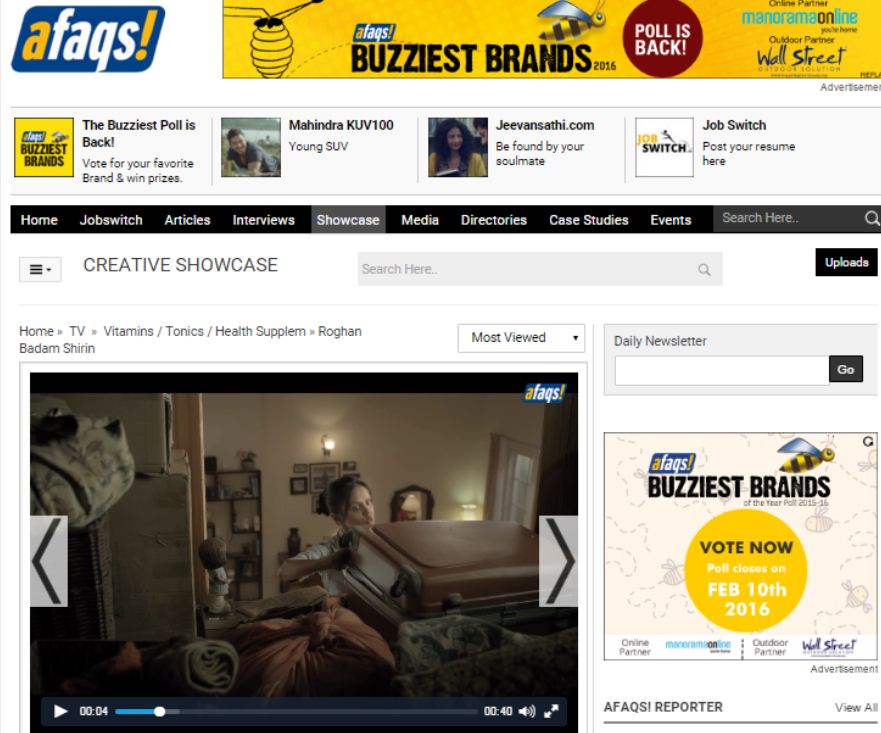
Task: Click the afaqs! logo in header
Action: click(x=88, y=39)
